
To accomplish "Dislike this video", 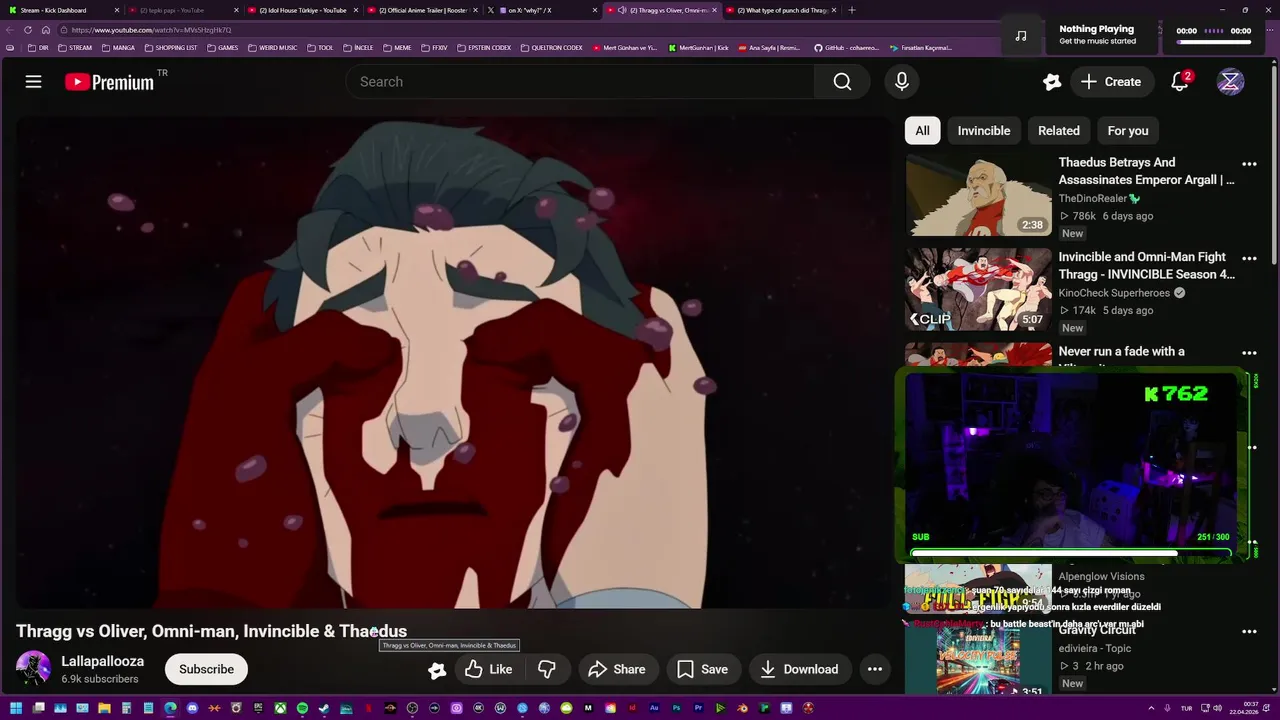I will point(547,669).
